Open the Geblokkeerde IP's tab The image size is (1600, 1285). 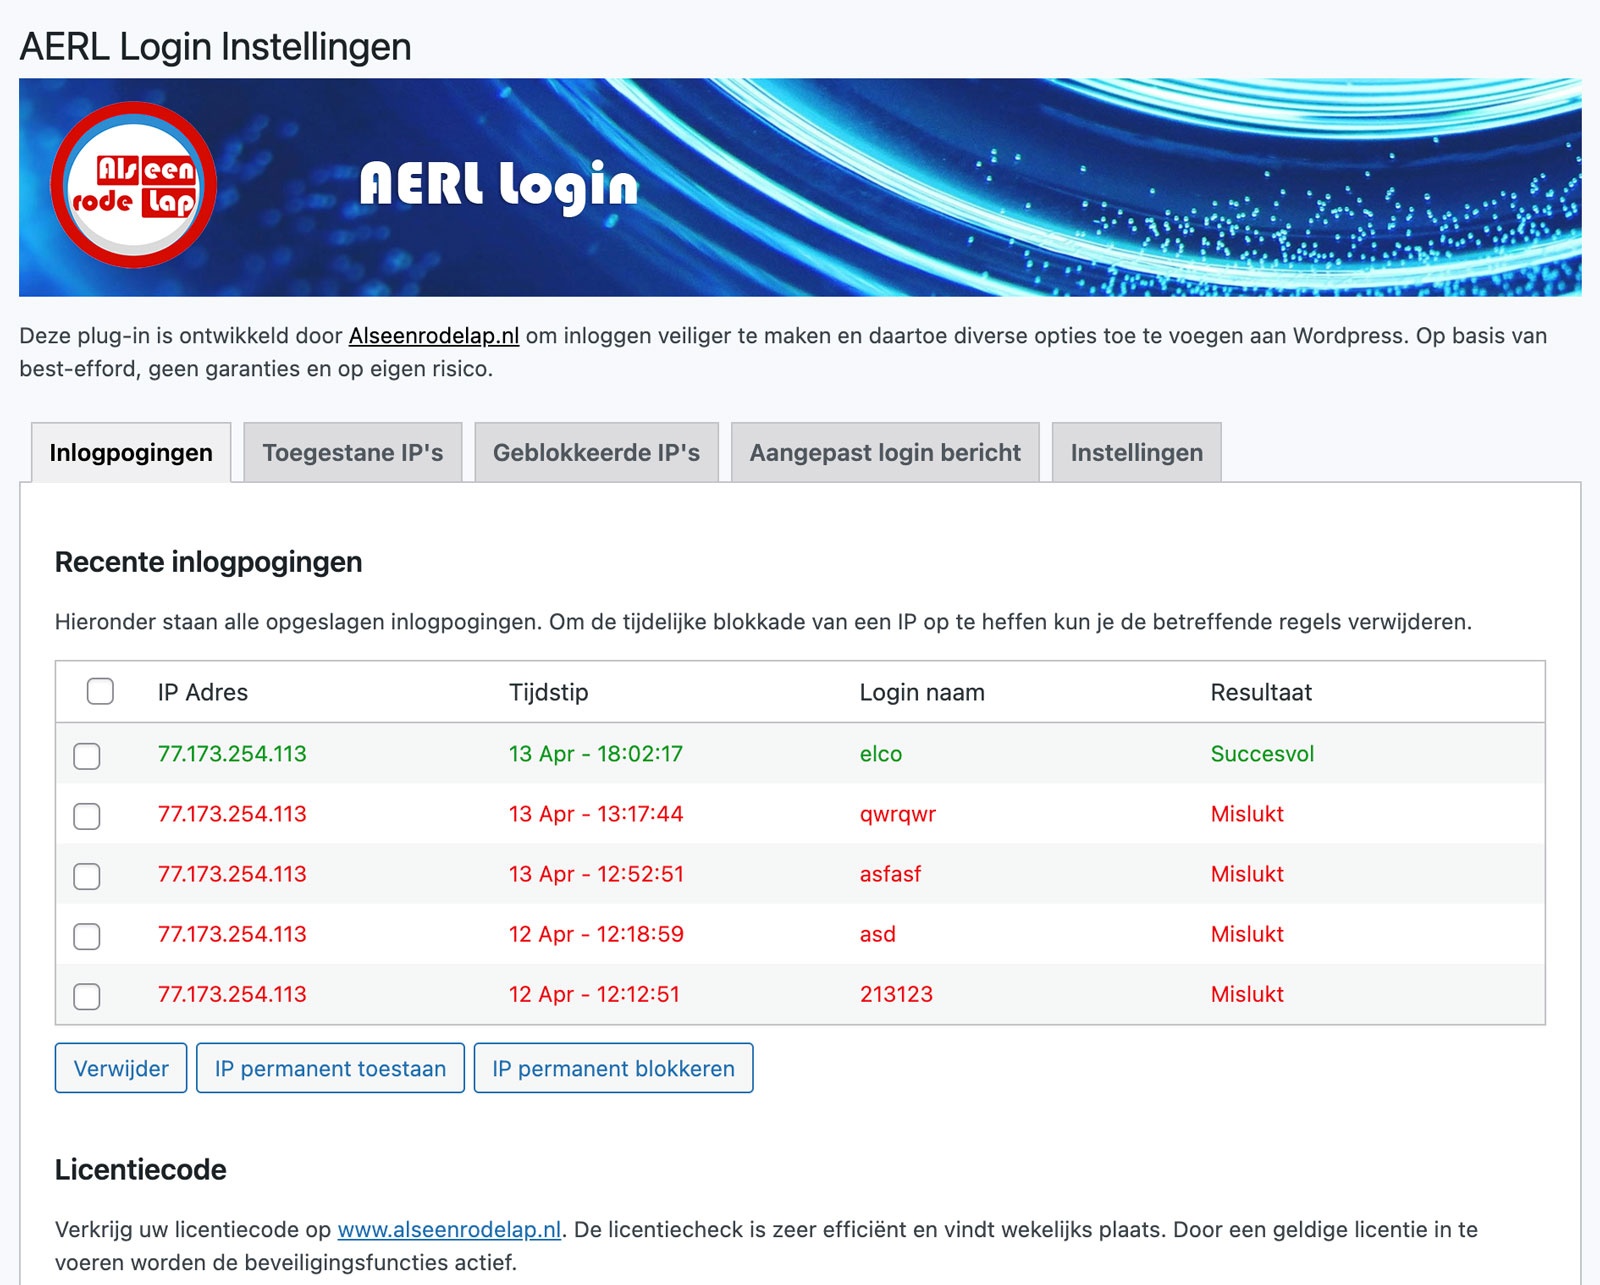click(x=596, y=453)
